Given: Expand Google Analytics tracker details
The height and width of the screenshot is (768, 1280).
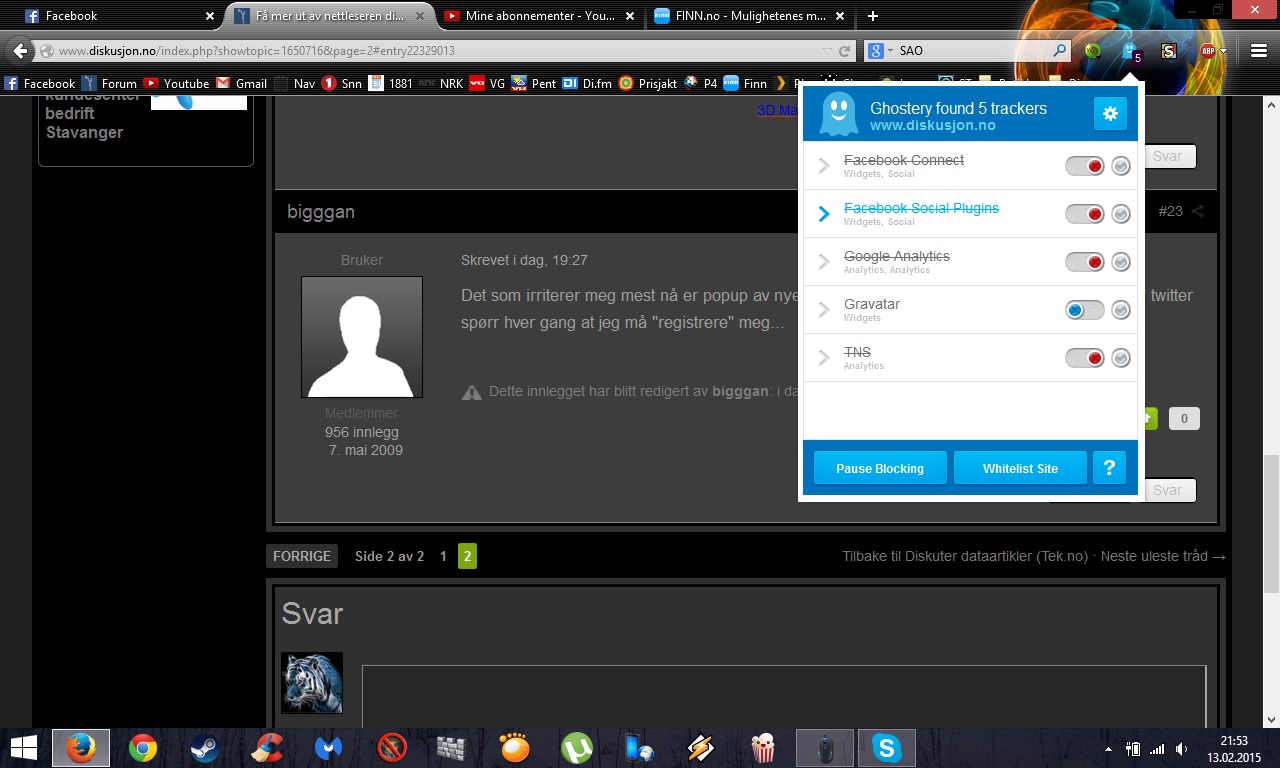Looking at the screenshot, I should 824,262.
